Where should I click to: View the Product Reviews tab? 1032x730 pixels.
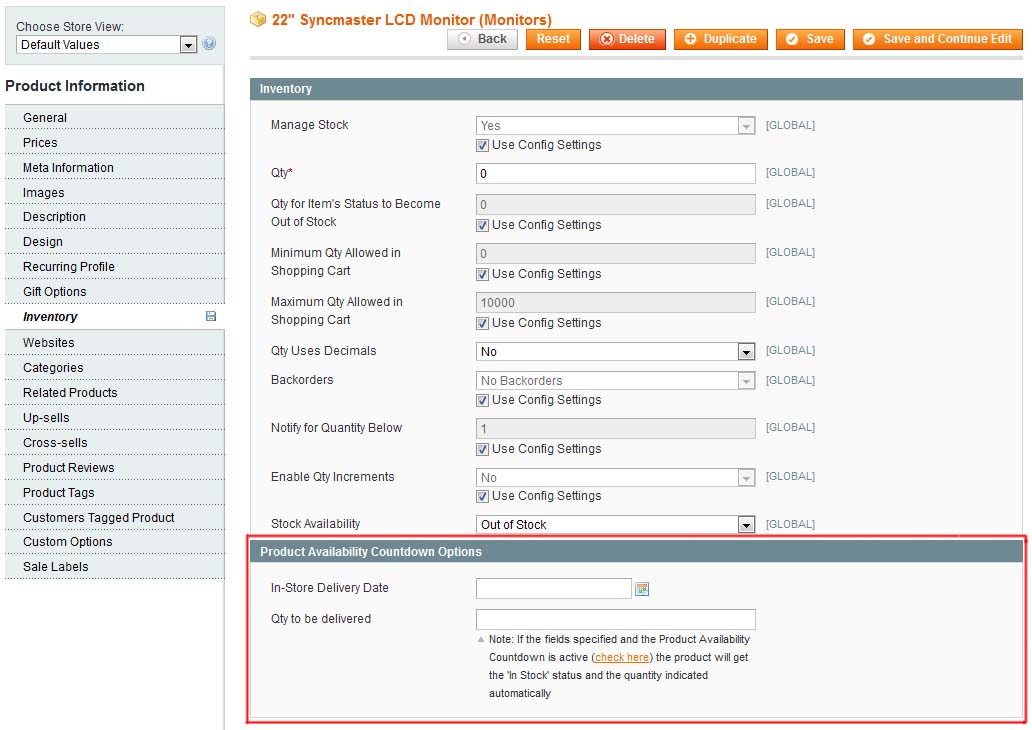pyautogui.click(x=115, y=468)
